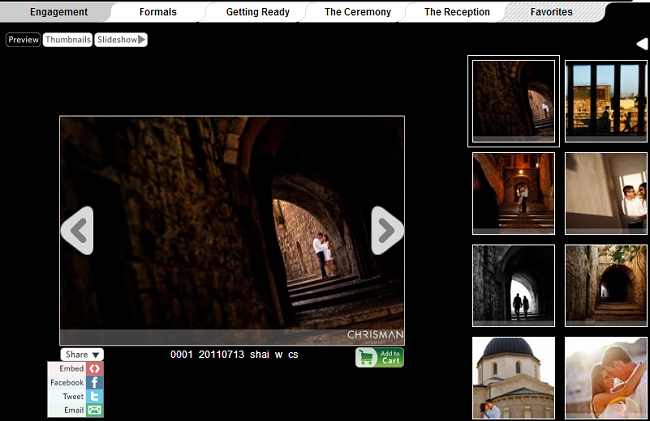Open the Formals gallery tab
This screenshot has height=421, width=650.
point(158,12)
